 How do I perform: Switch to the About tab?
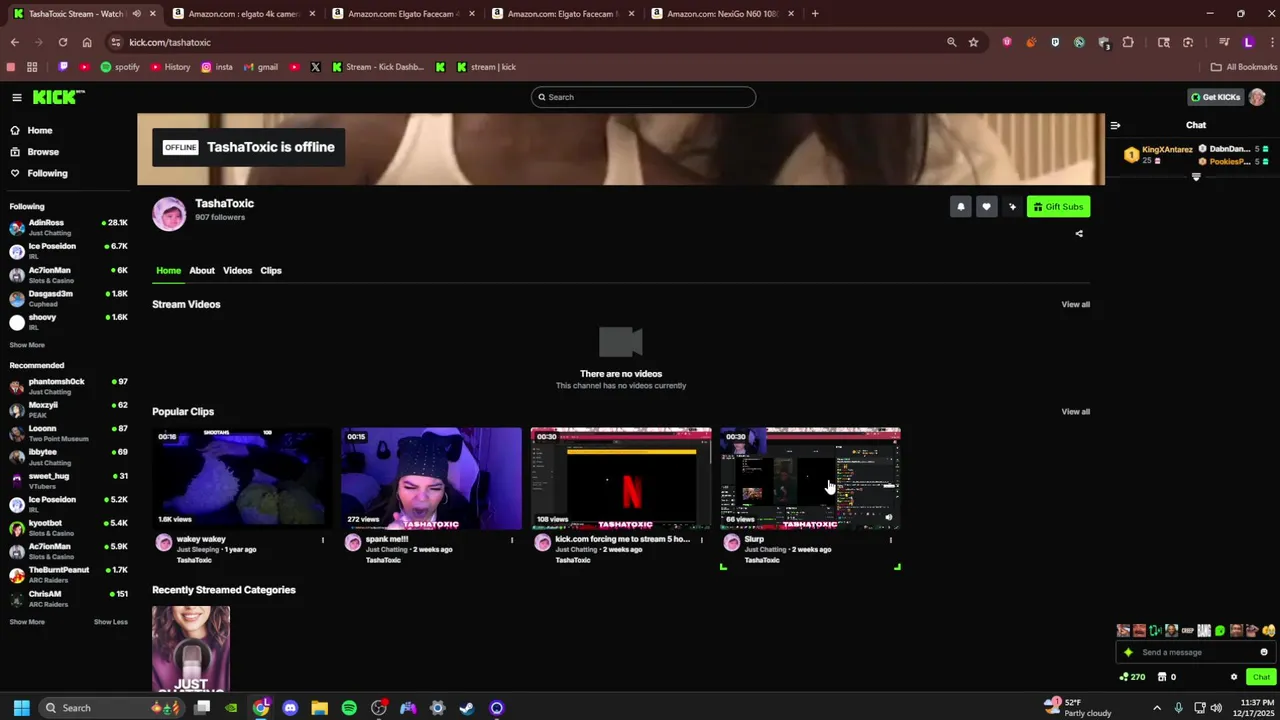(x=202, y=270)
